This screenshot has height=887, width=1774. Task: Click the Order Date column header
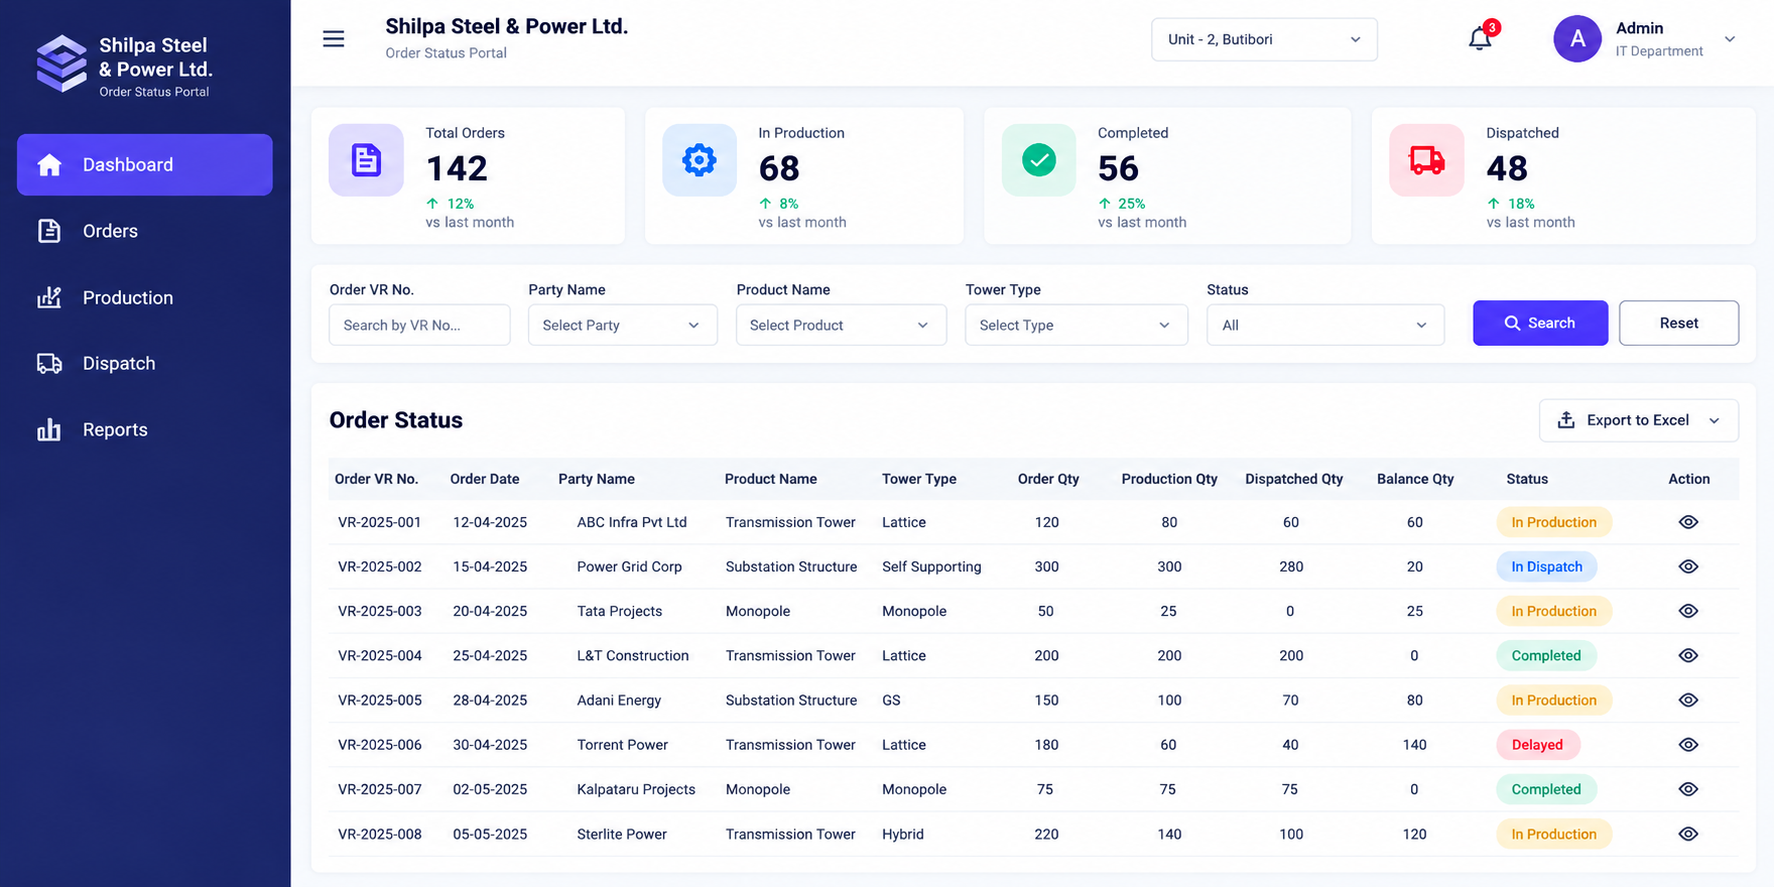484,479
